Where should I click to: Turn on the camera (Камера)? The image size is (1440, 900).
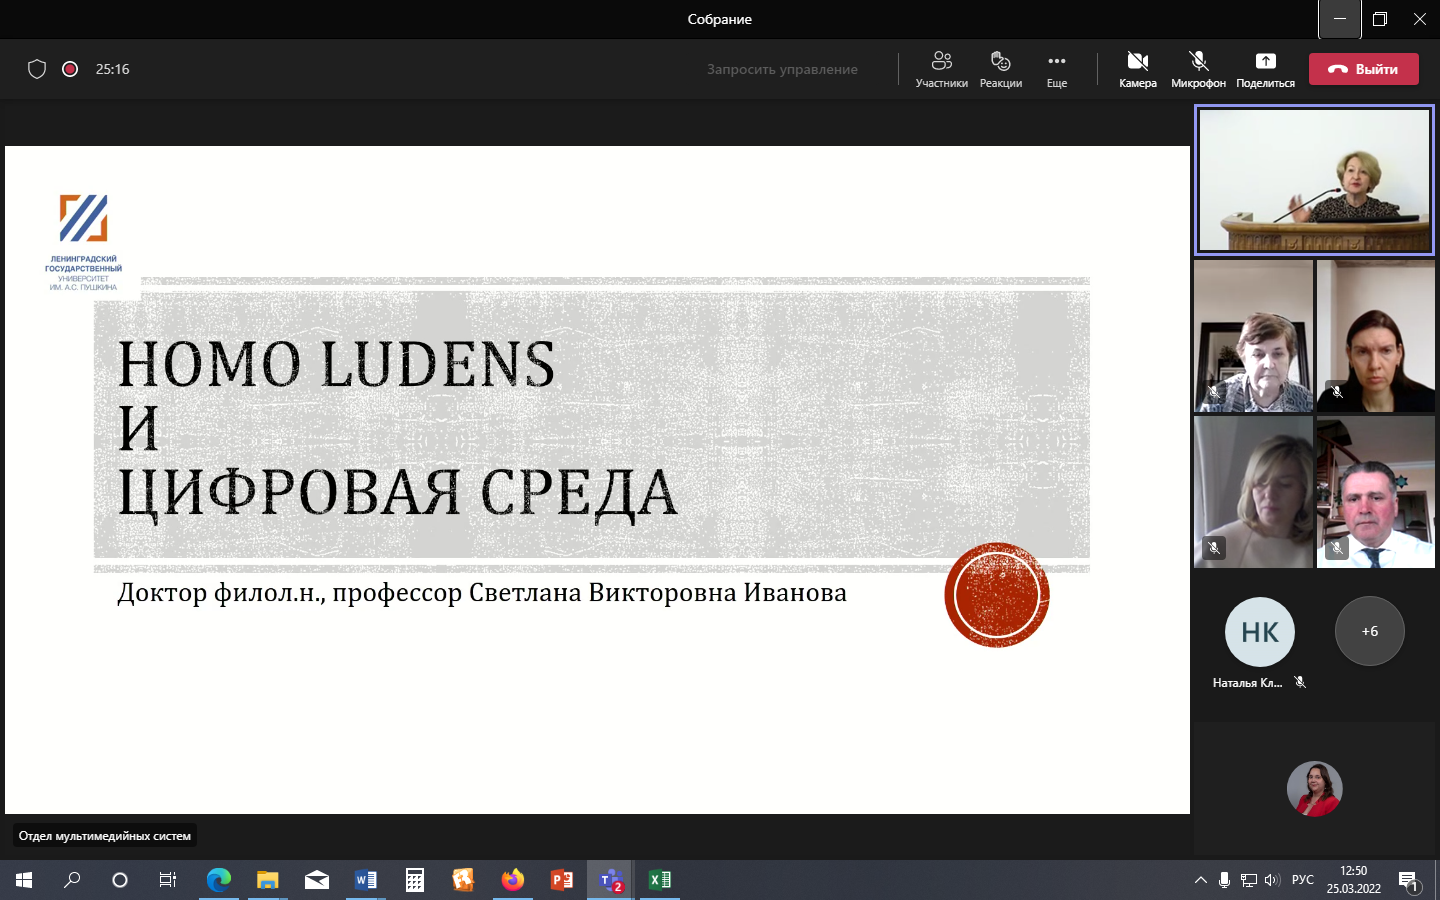(1137, 69)
